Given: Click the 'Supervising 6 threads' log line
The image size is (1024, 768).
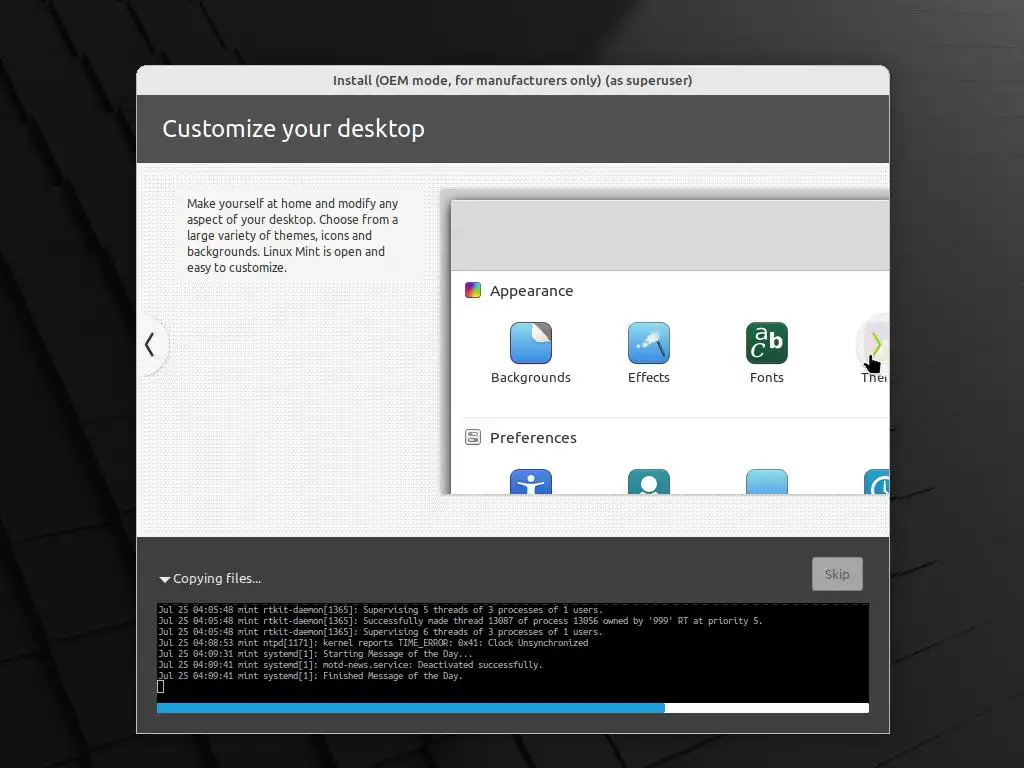Looking at the screenshot, I should 380,632.
